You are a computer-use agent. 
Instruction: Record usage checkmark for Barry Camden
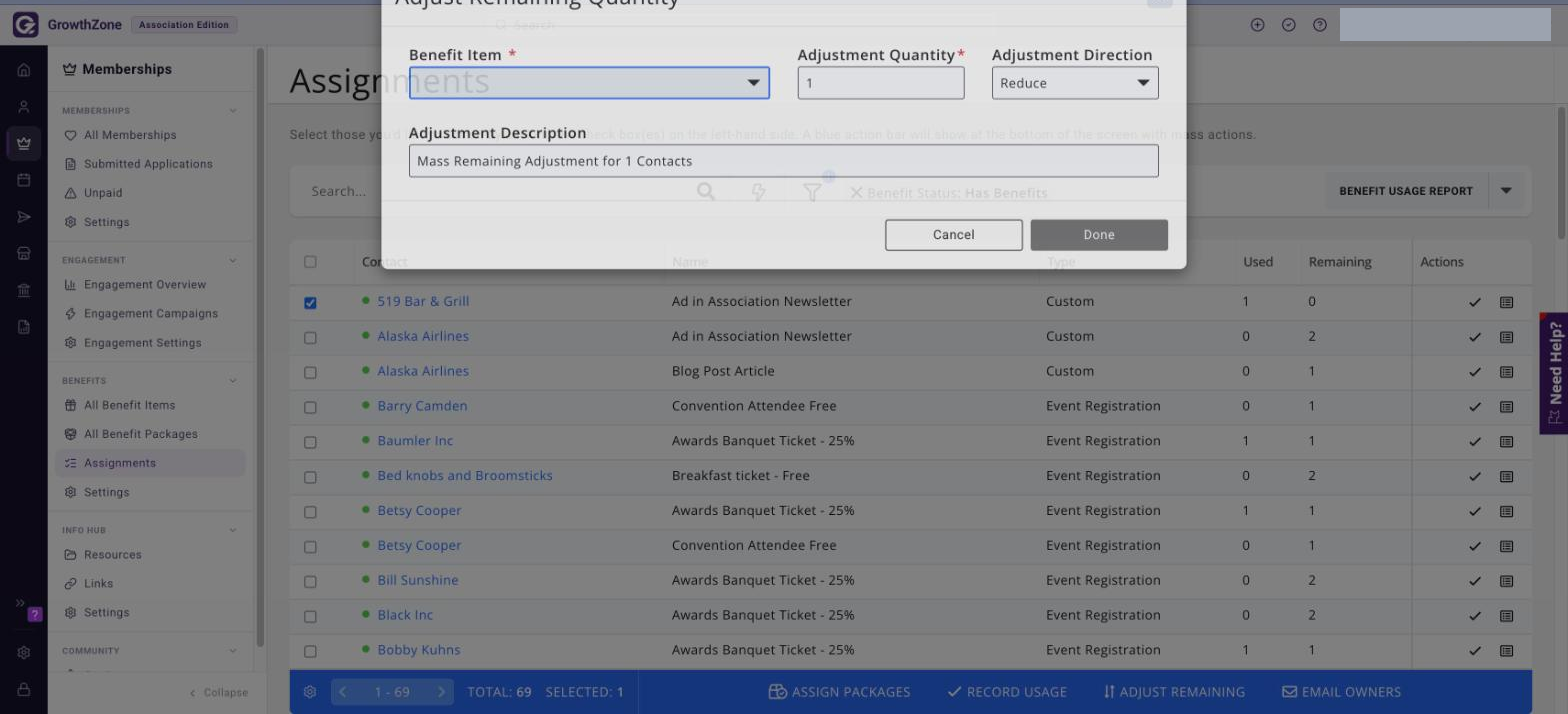tap(1475, 407)
